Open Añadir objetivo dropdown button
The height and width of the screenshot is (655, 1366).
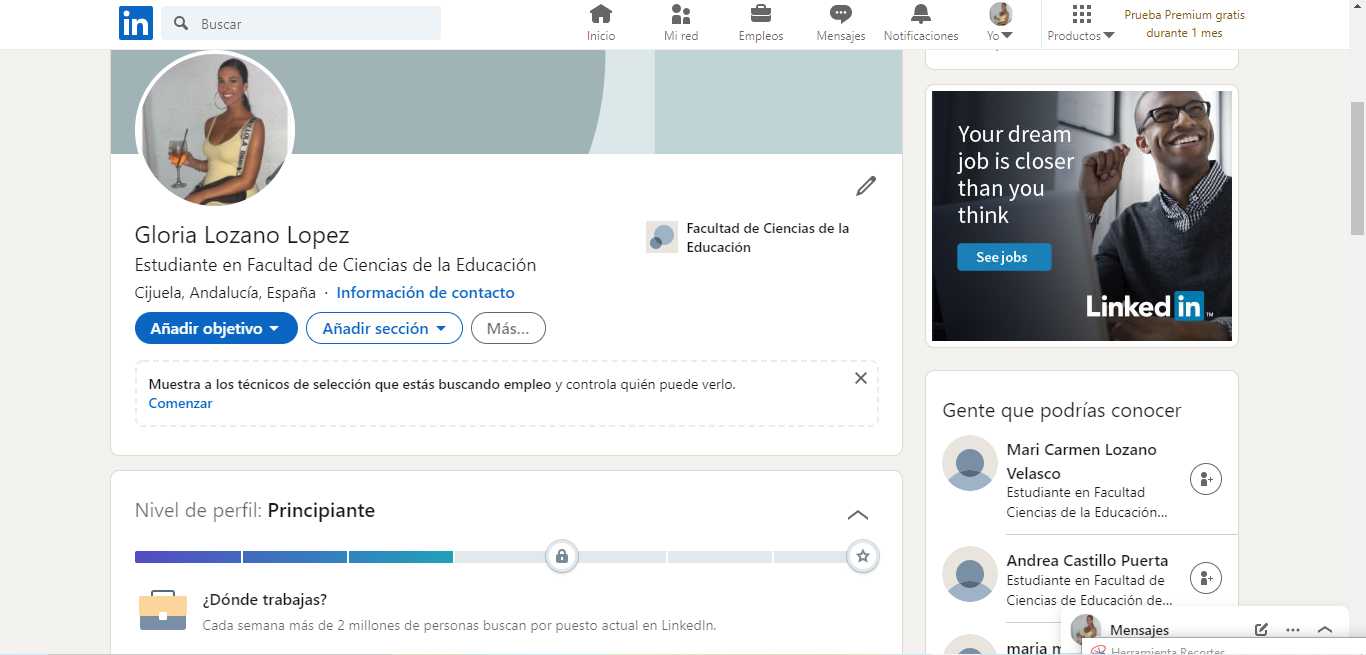pyautogui.click(x=216, y=328)
